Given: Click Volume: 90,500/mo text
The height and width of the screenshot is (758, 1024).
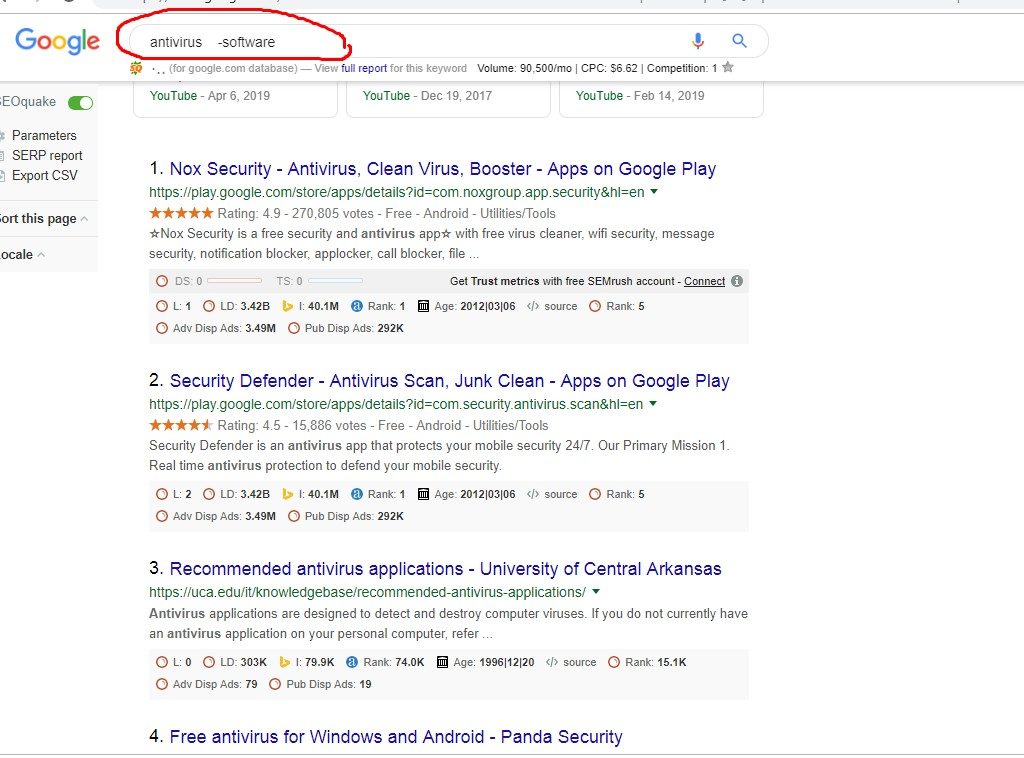Looking at the screenshot, I should point(524,68).
